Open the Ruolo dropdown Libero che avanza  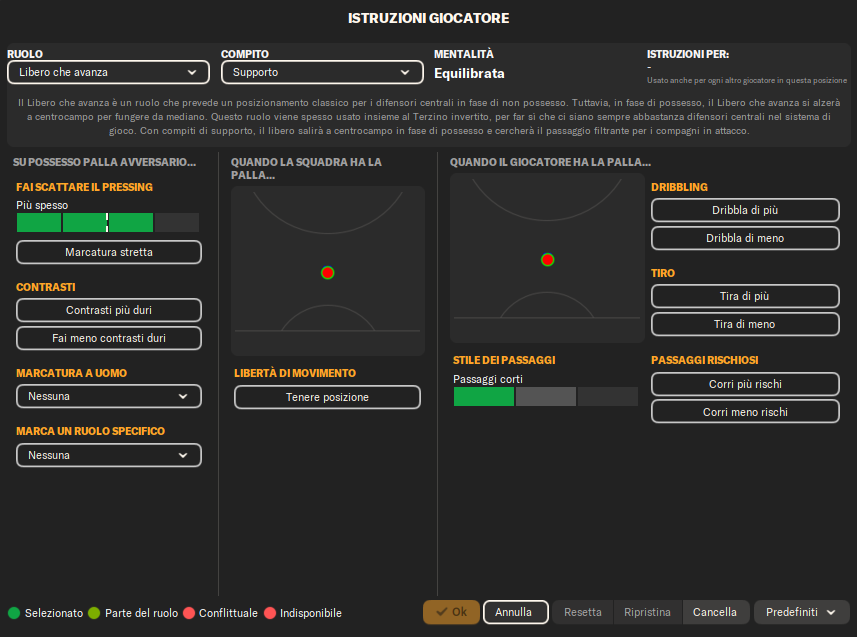(x=108, y=72)
